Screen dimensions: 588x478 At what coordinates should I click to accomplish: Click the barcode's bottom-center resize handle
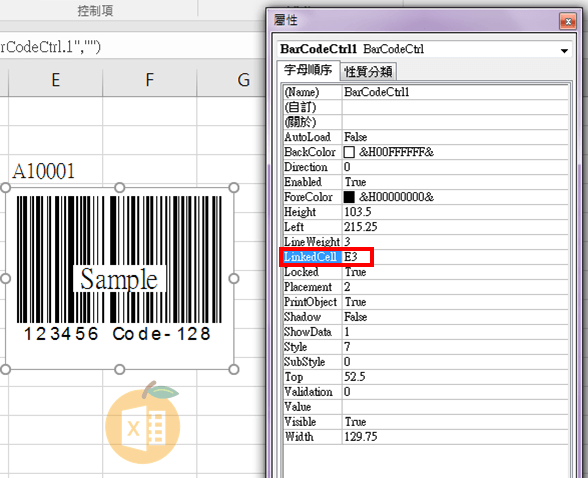tap(119, 370)
